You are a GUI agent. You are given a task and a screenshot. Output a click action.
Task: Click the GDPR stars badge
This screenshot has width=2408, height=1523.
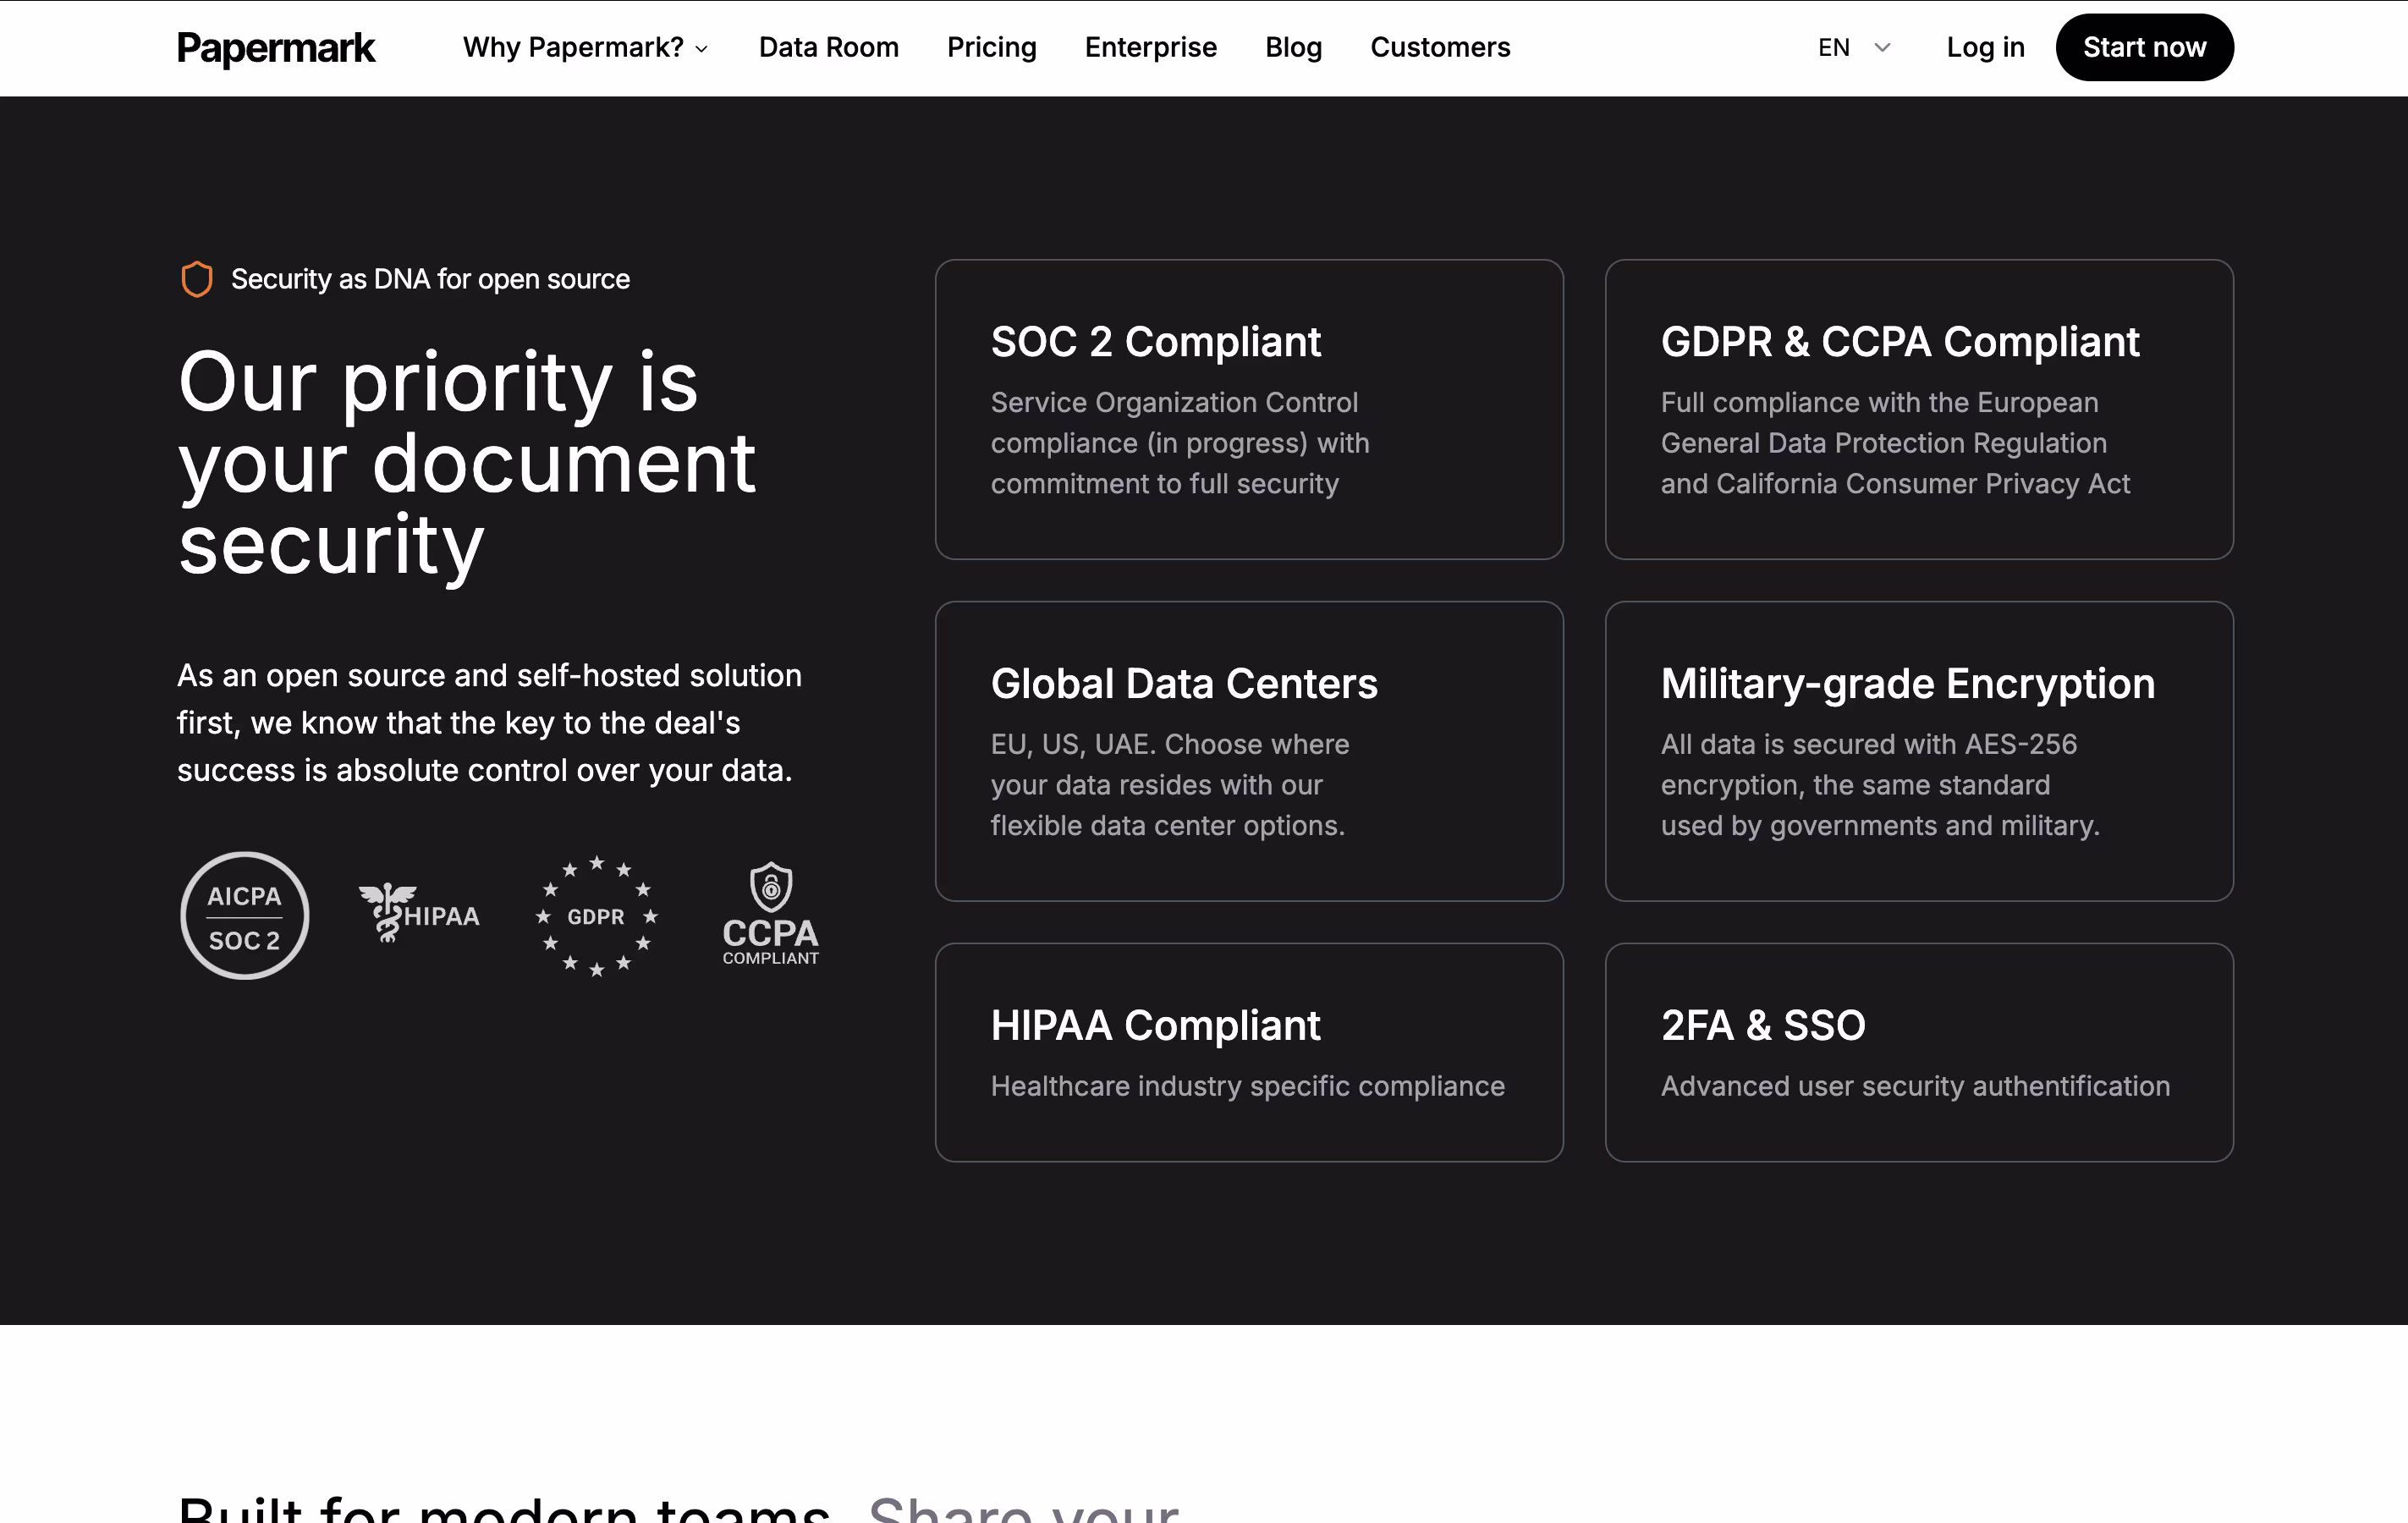coord(596,915)
